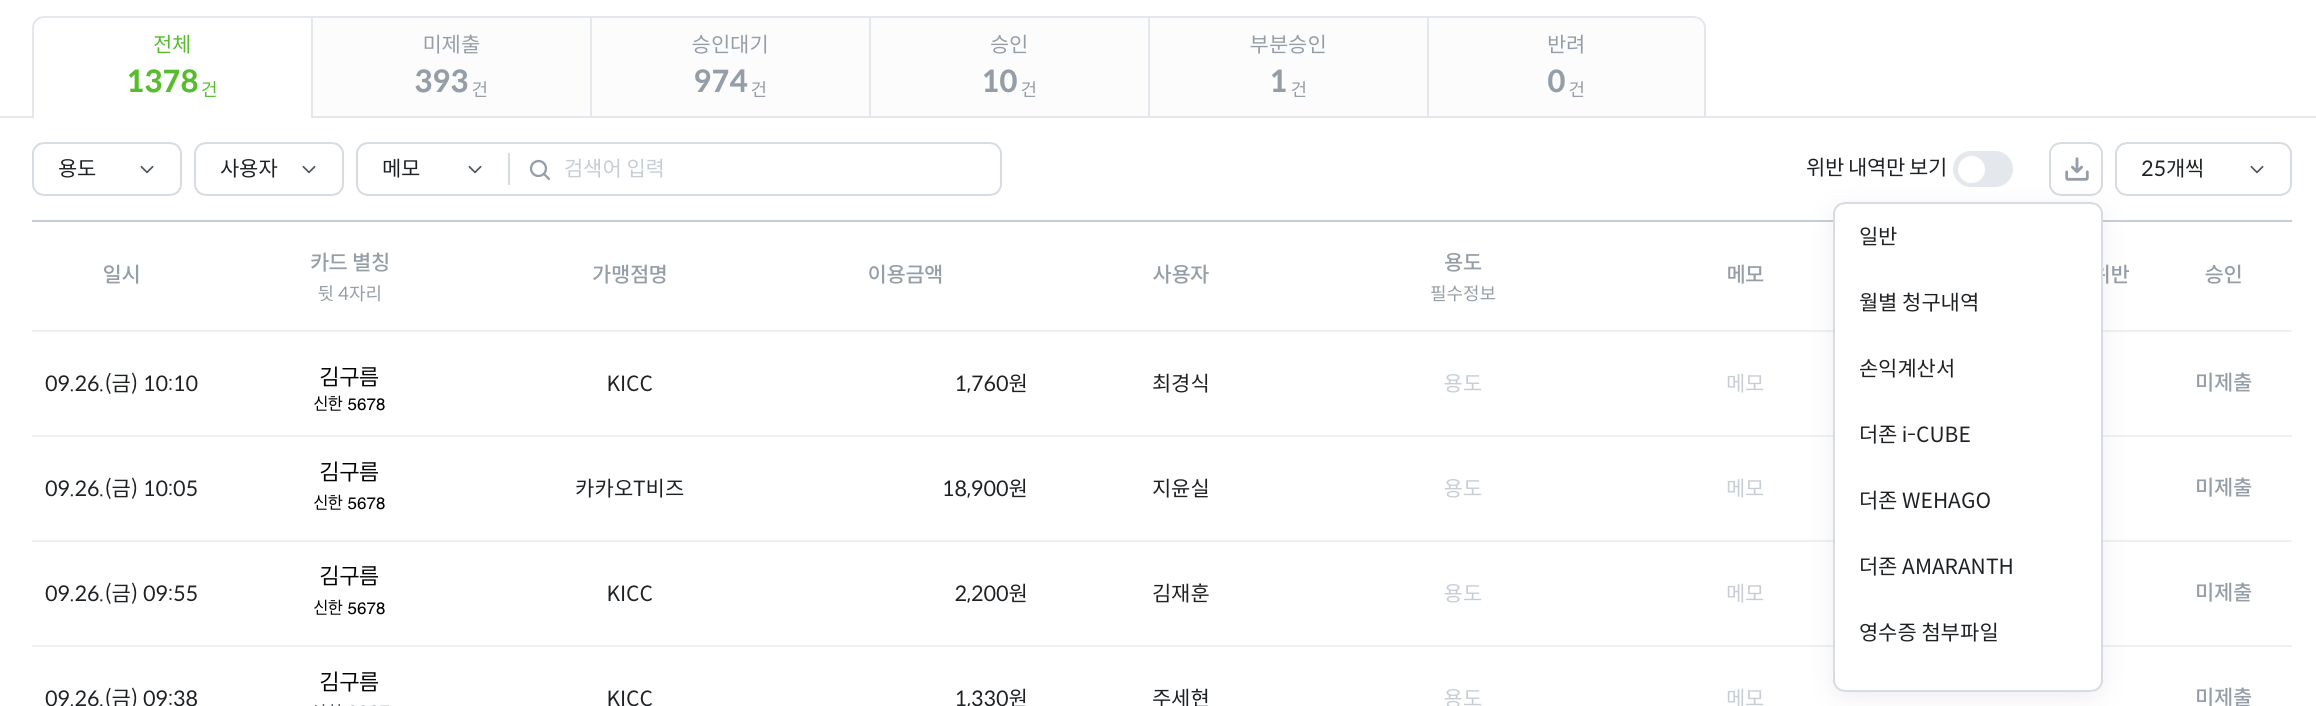The height and width of the screenshot is (706, 2316).
Task: Expand the 사용자 filter dropdown
Action: (268, 169)
